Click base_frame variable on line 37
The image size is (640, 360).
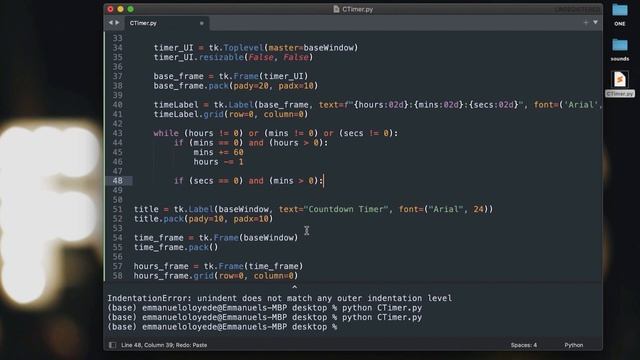(x=178, y=76)
